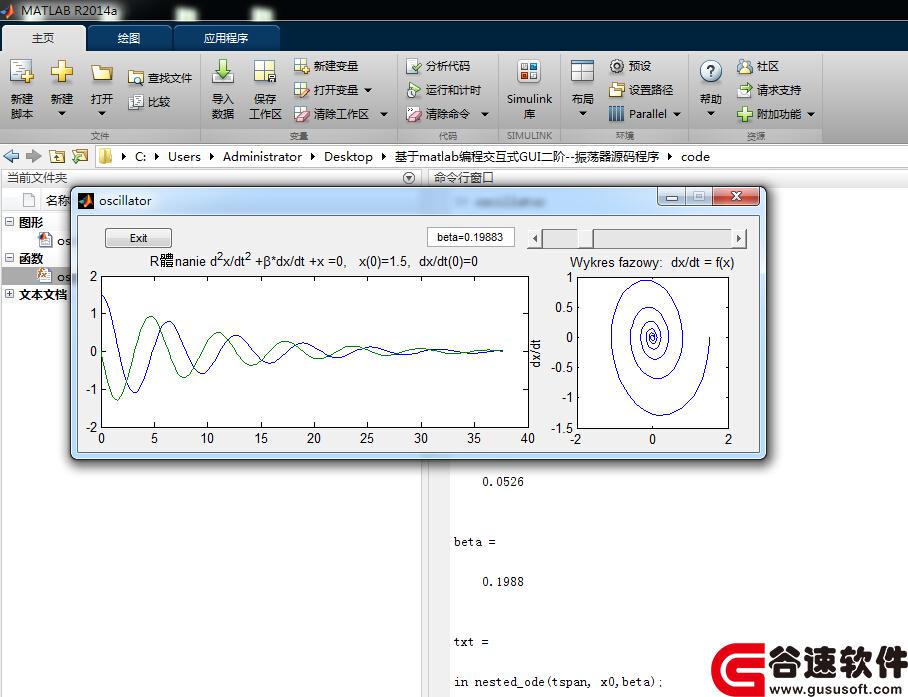Click the phase plot in oscillator window
908x697 pixels.
click(653, 352)
